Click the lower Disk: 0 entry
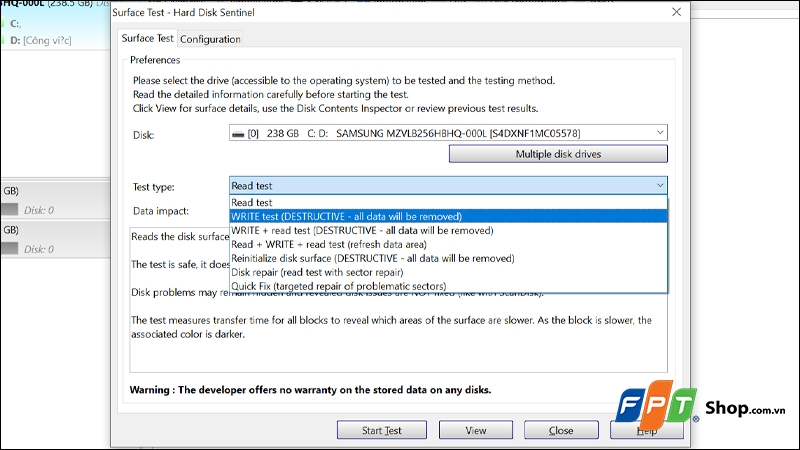This screenshot has height=450, width=800. [39, 249]
